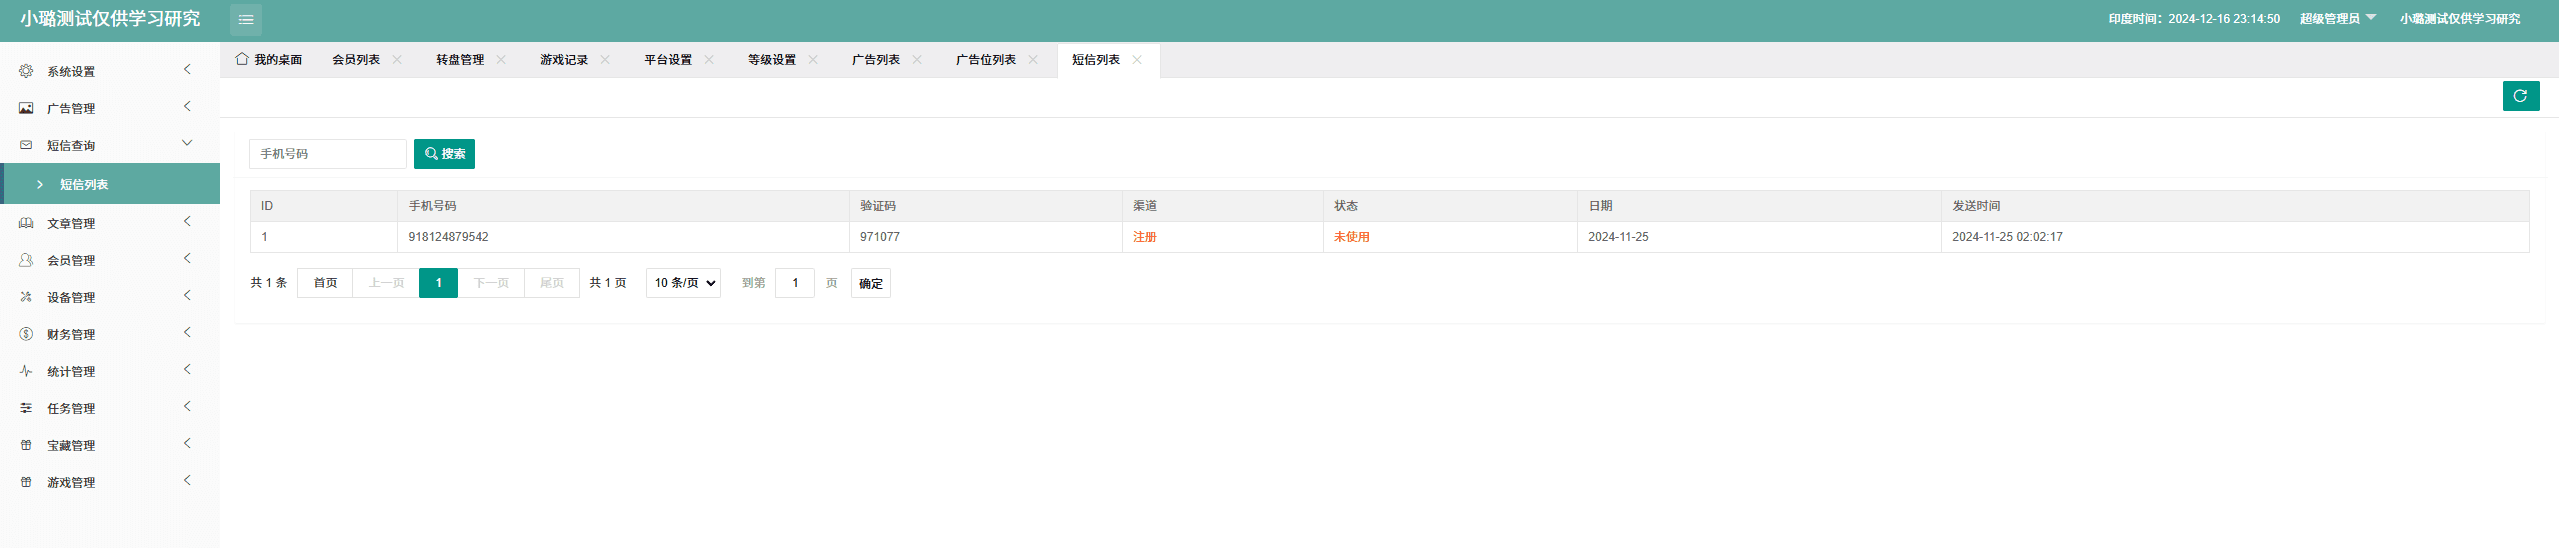Viewport: 2559px width, 548px height.
Task: Click the jump-to-page number input
Action: pyautogui.click(x=795, y=283)
